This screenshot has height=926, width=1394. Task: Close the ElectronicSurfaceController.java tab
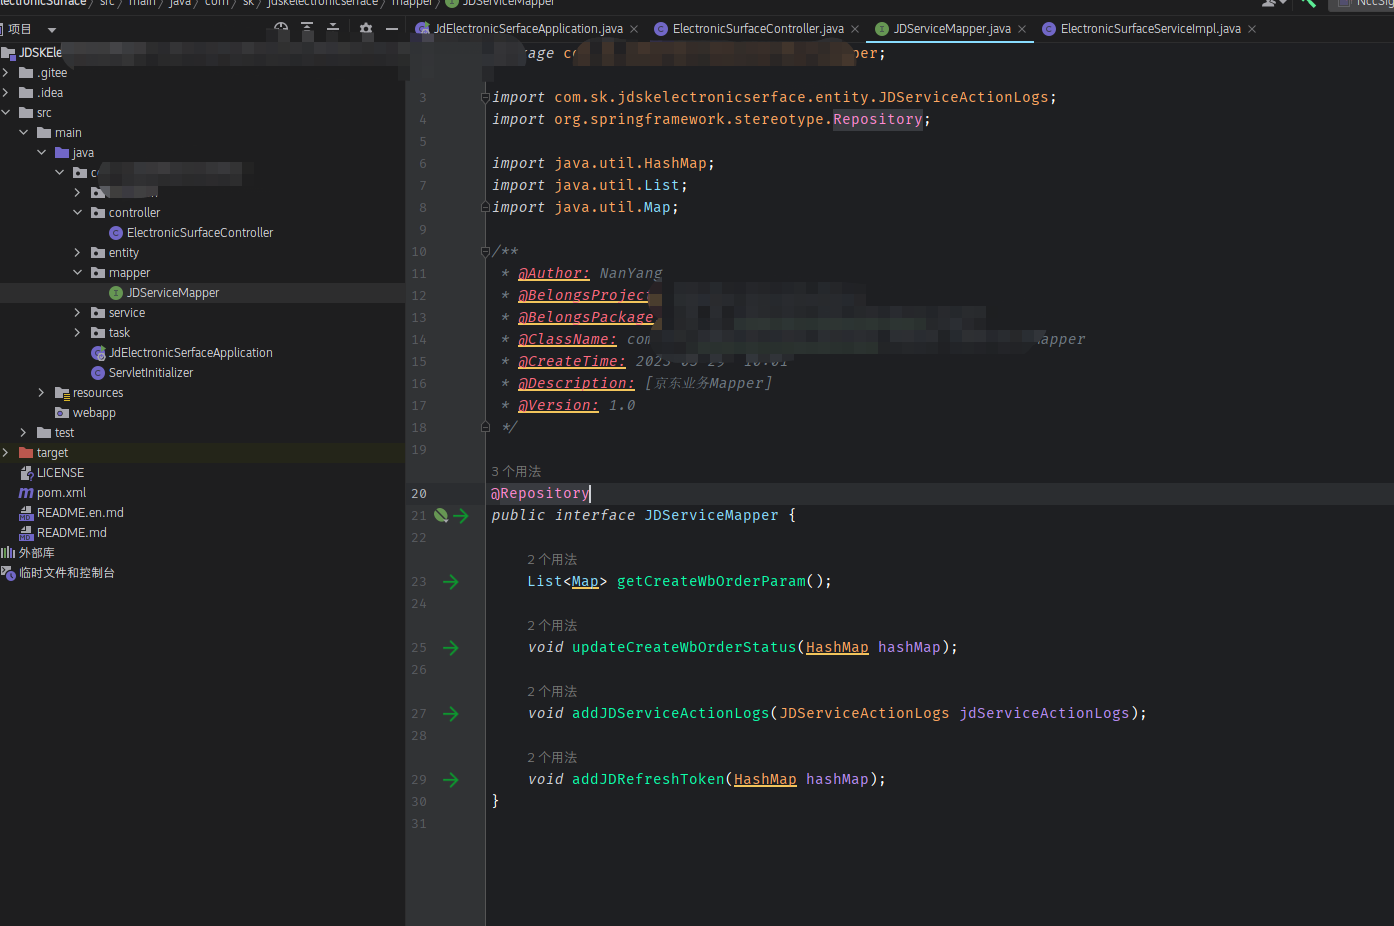(855, 29)
